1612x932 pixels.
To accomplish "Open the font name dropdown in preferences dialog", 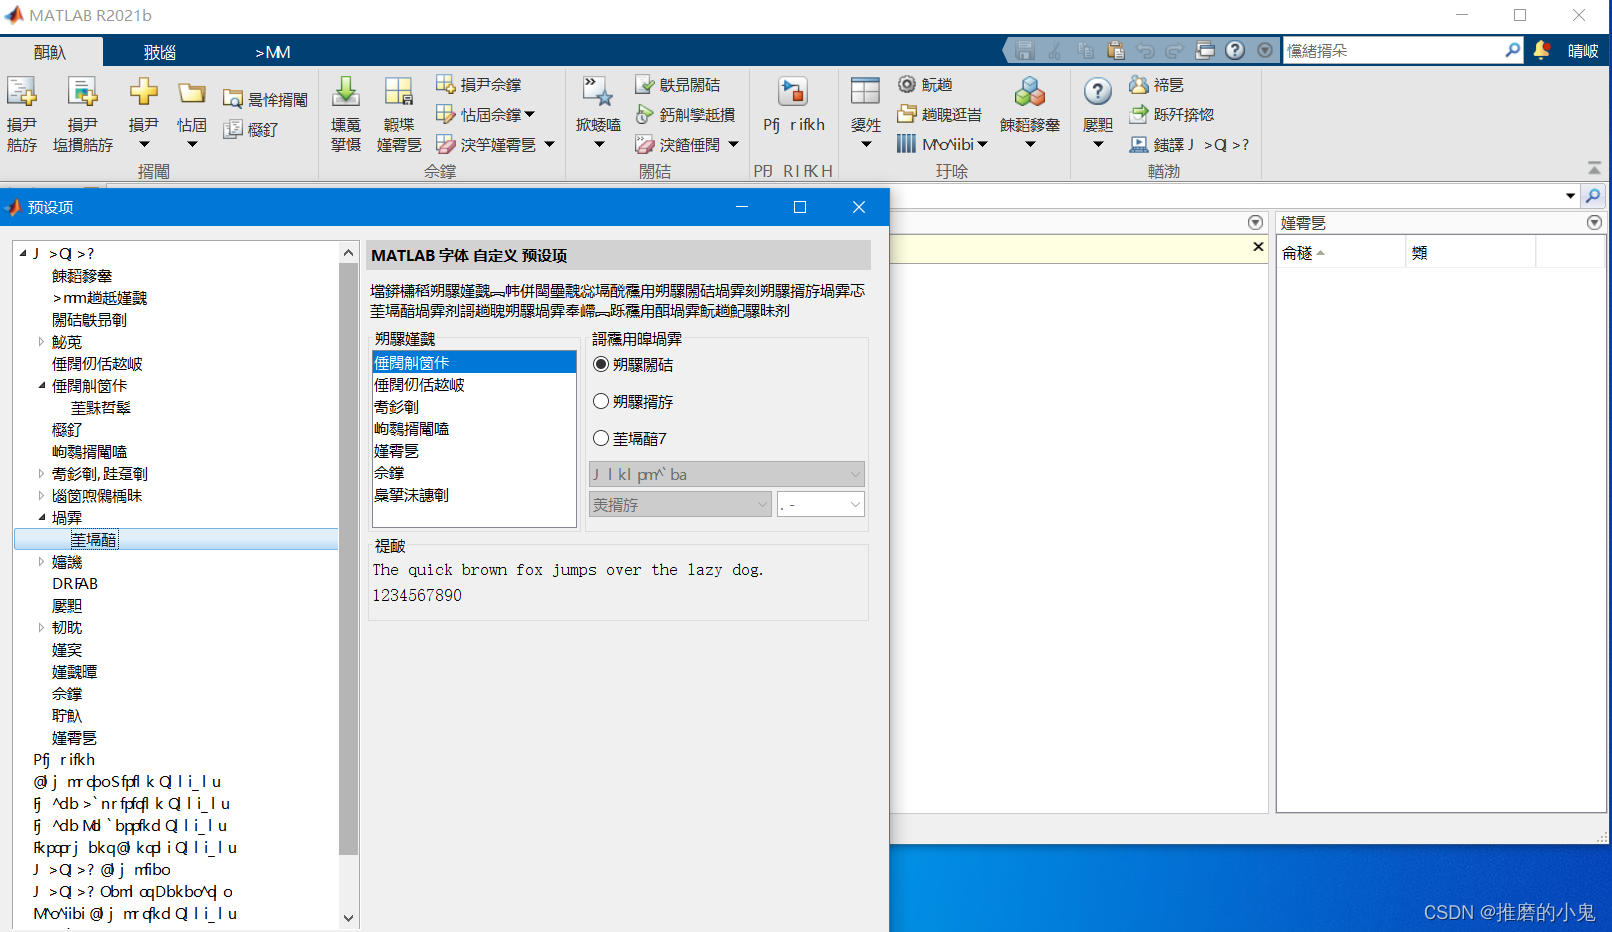I will 727,474.
